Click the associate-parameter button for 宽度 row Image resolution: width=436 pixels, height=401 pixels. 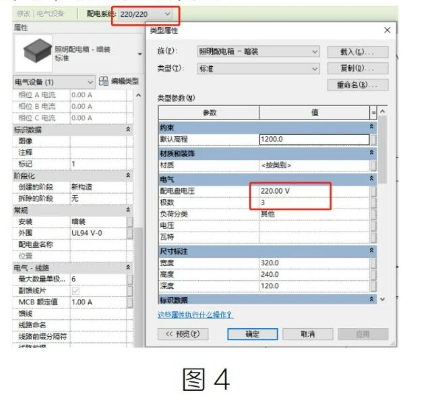click(373, 263)
